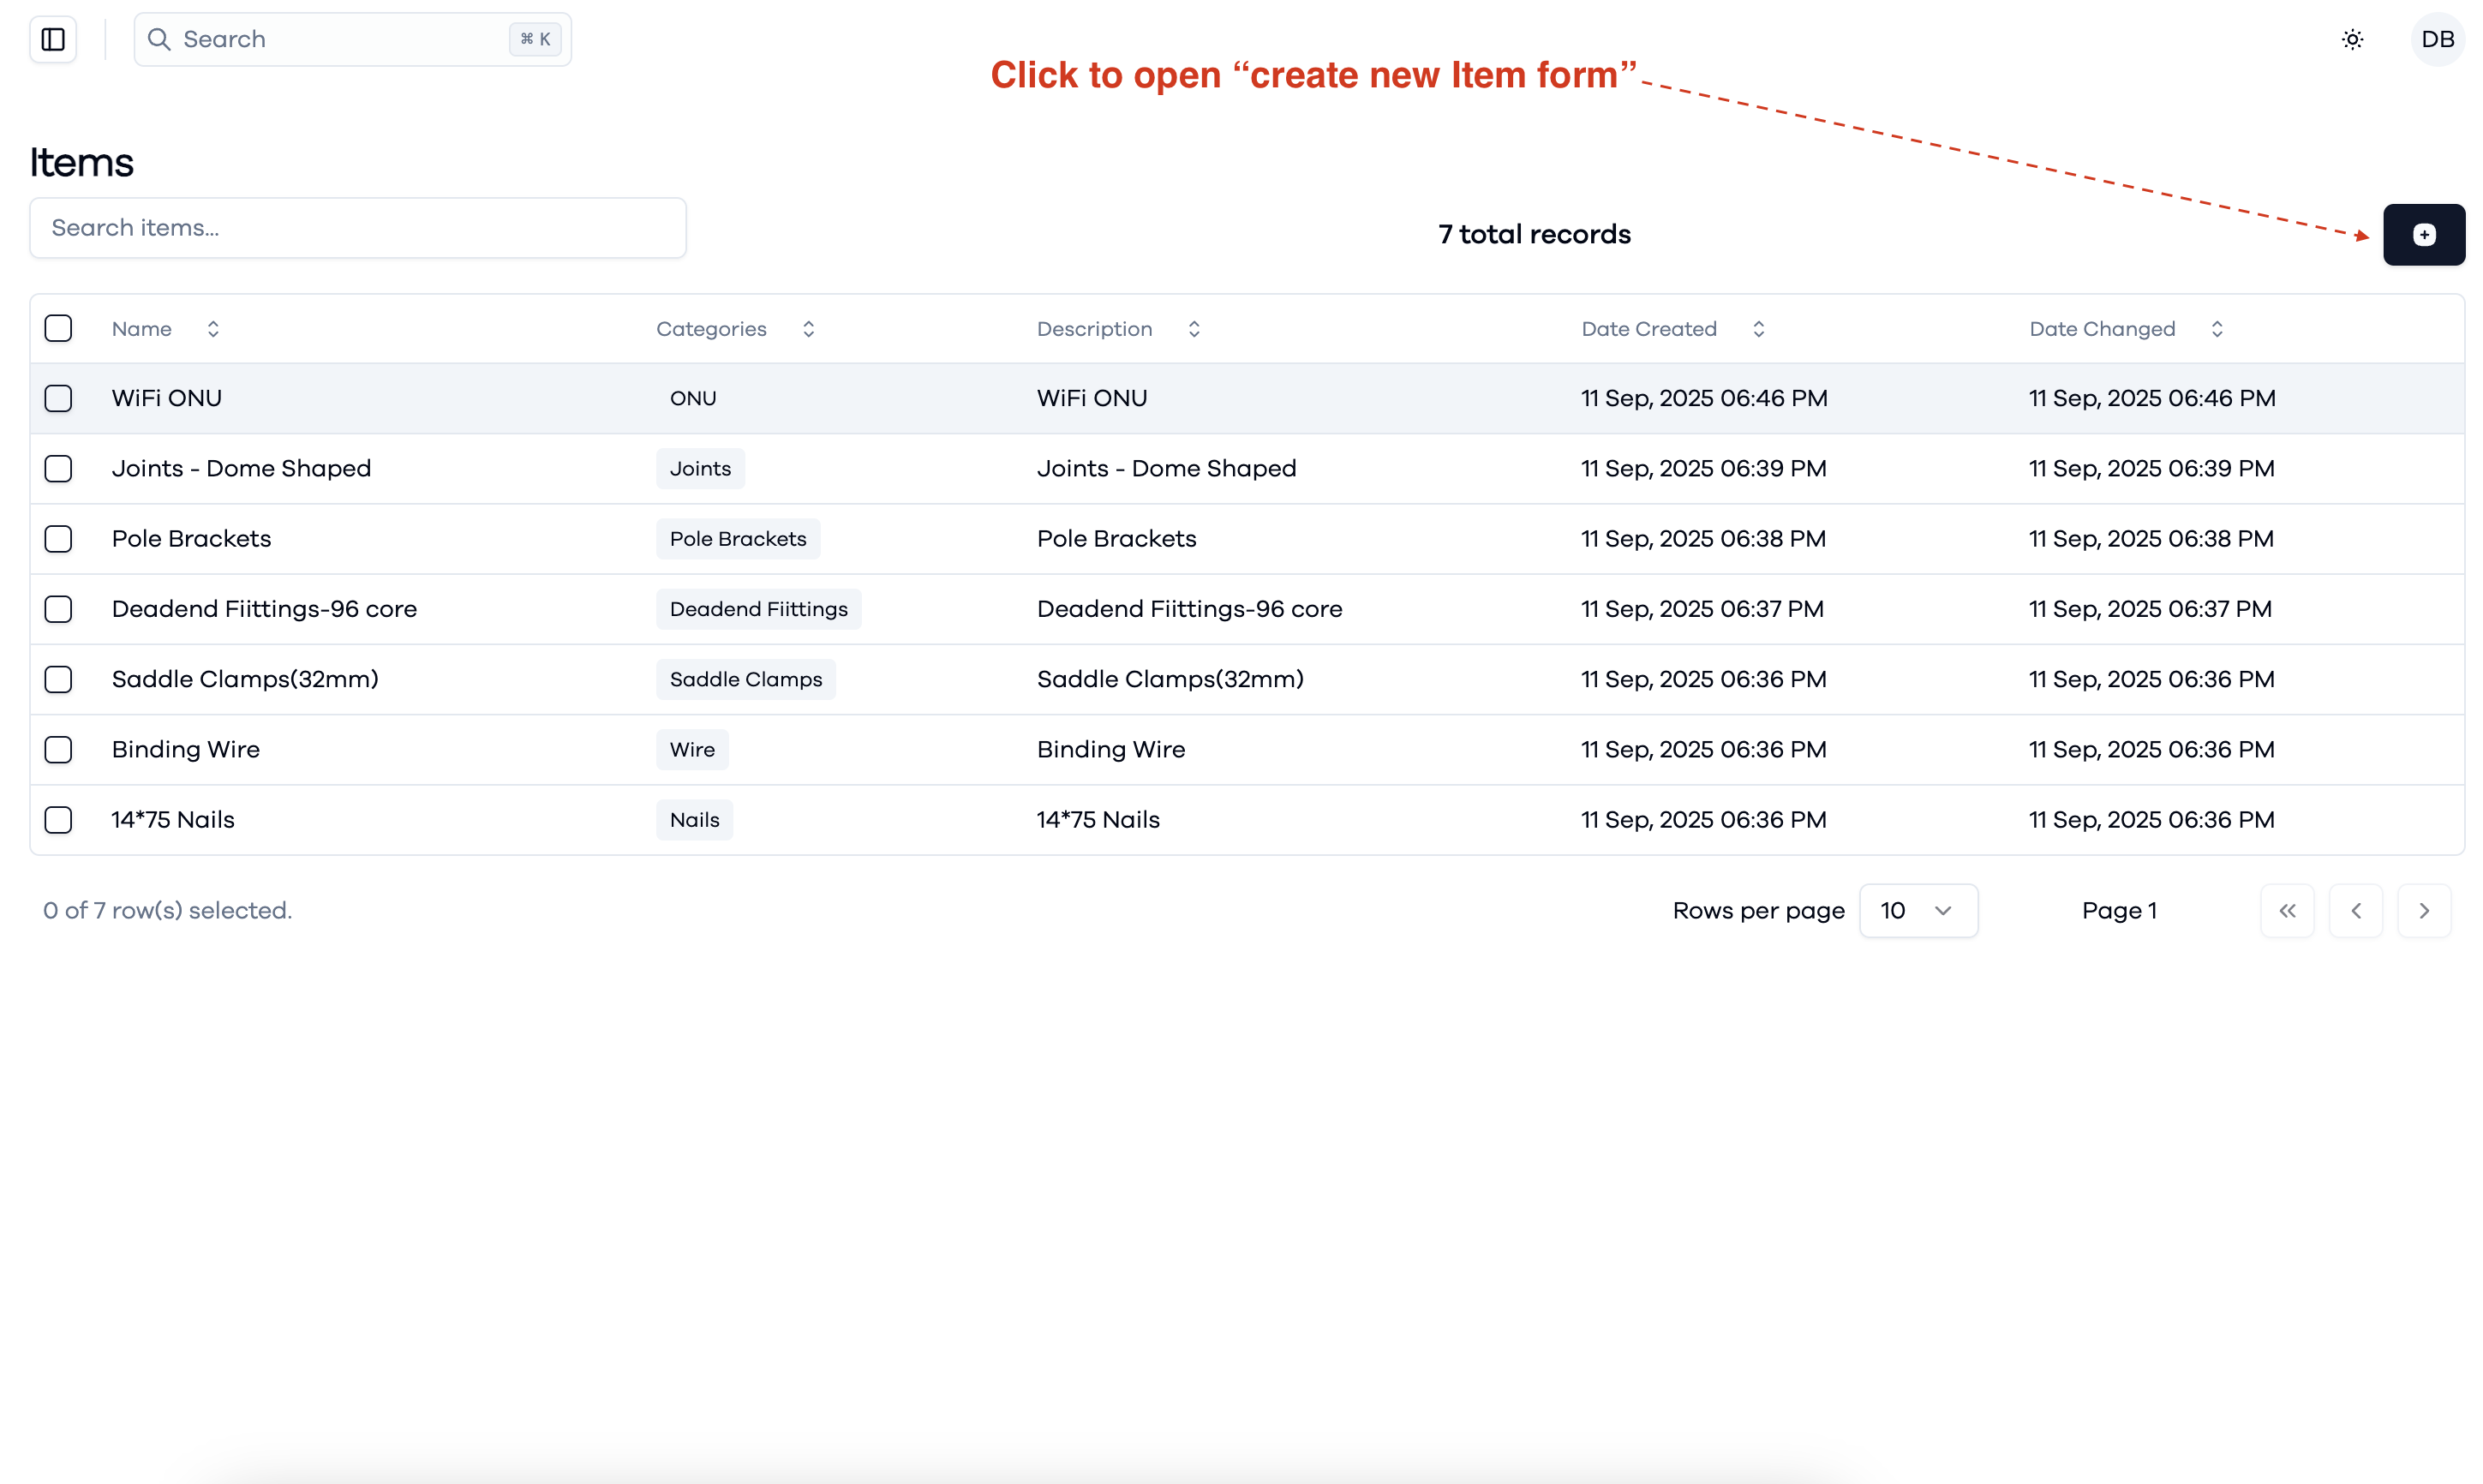Image resolution: width=2483 pixels, height=1484 pixels.
Task: Go to first page with double-chevron icon
Action: coord(2287,910)
